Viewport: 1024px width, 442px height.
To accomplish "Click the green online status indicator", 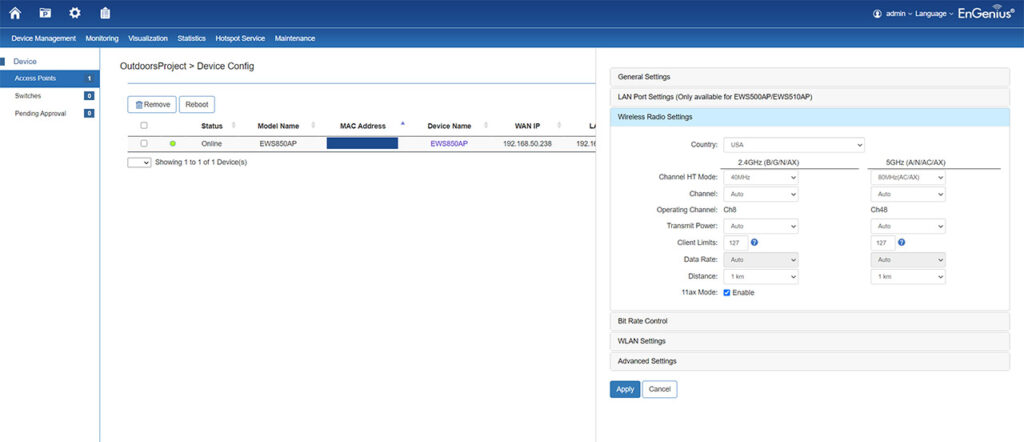I will pyautogui.click(x=173, y=144).
